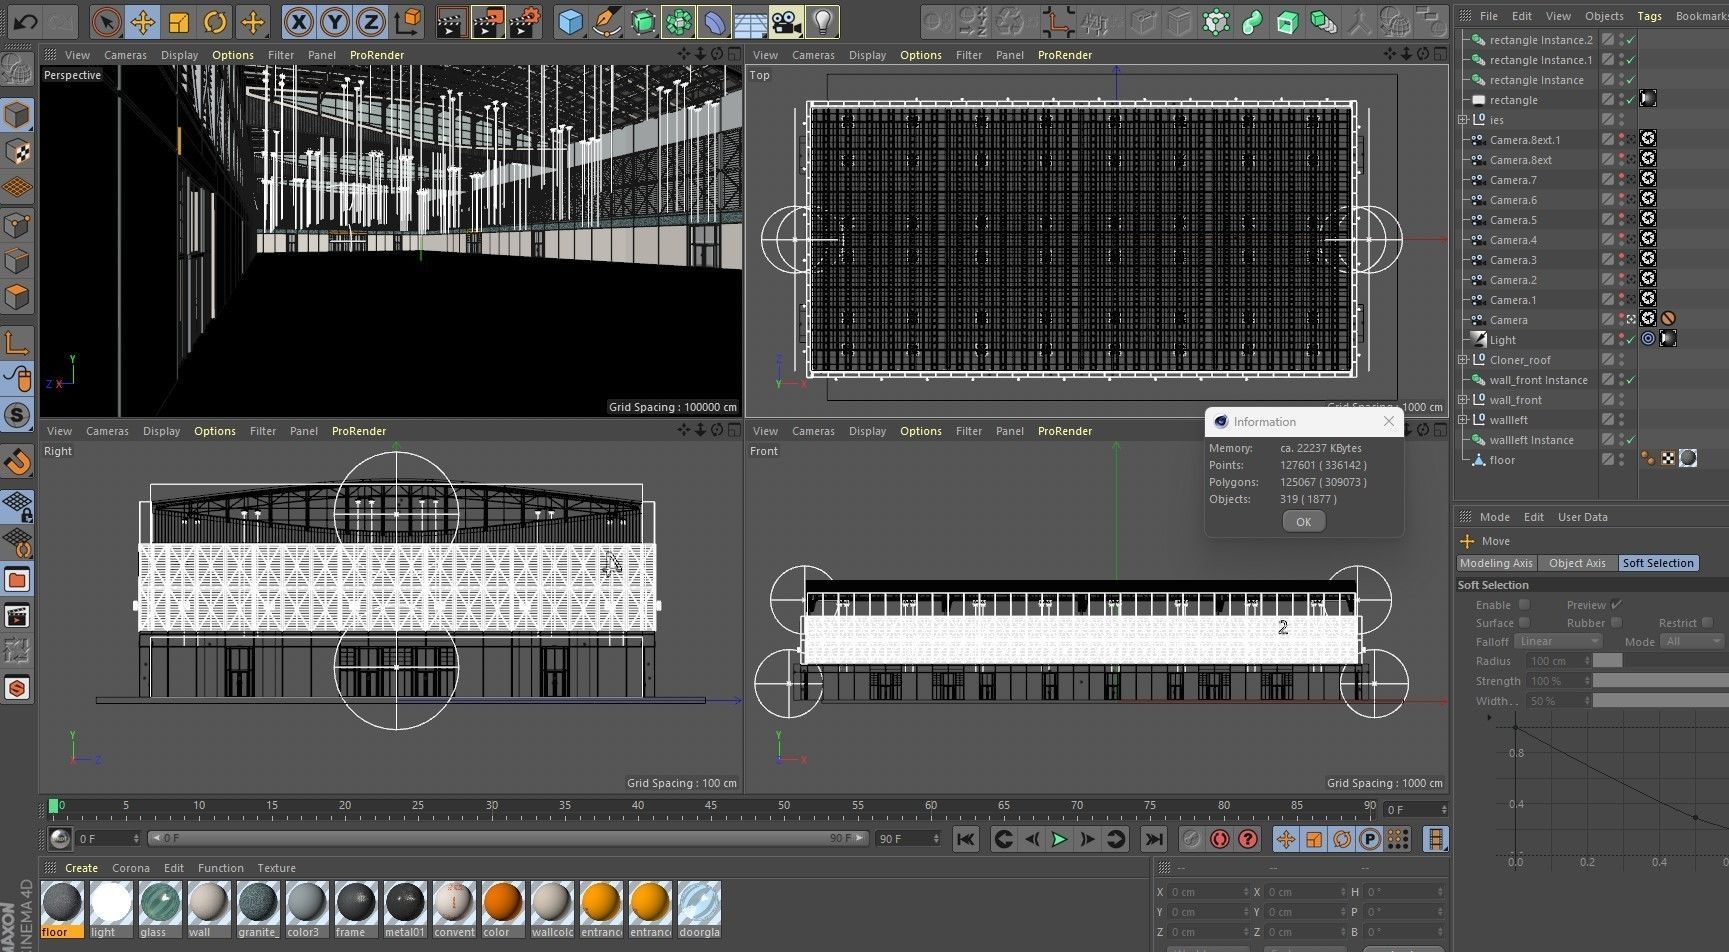
Task: Toggle the Rubber checkbox
Action: point(1616,623)
